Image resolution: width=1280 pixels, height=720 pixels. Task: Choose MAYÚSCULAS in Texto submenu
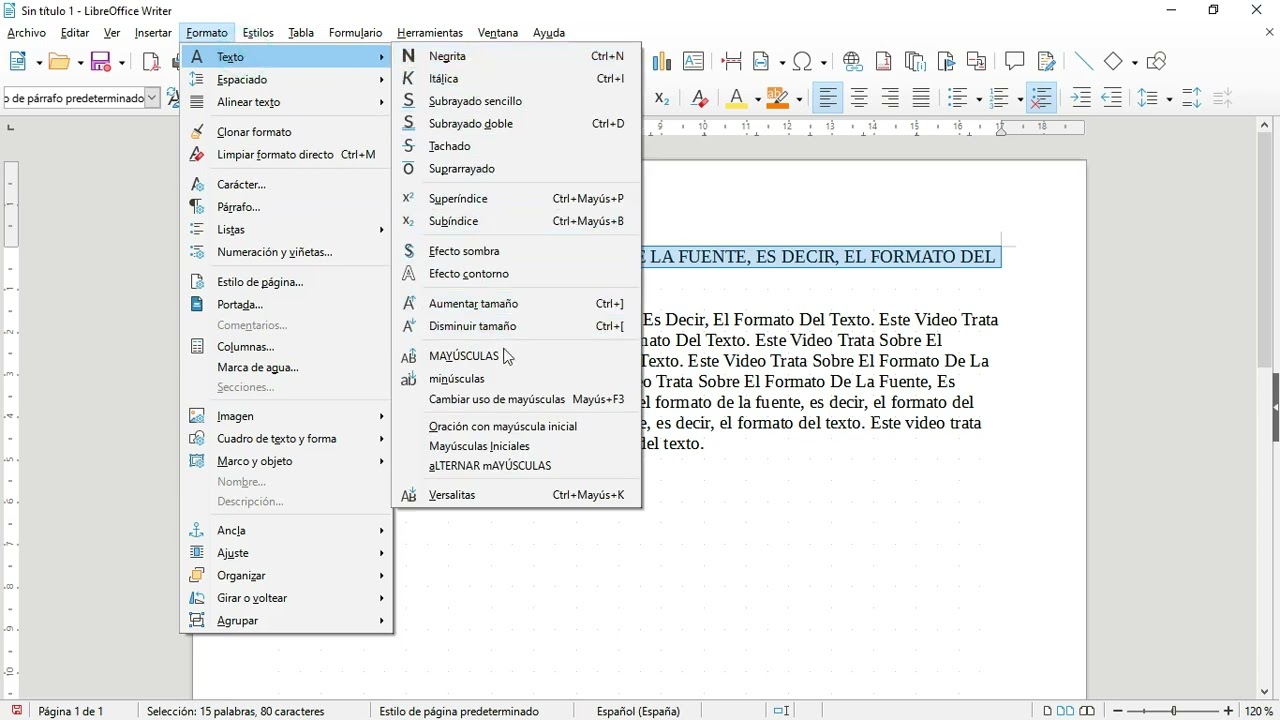click(x=516, y=356)
